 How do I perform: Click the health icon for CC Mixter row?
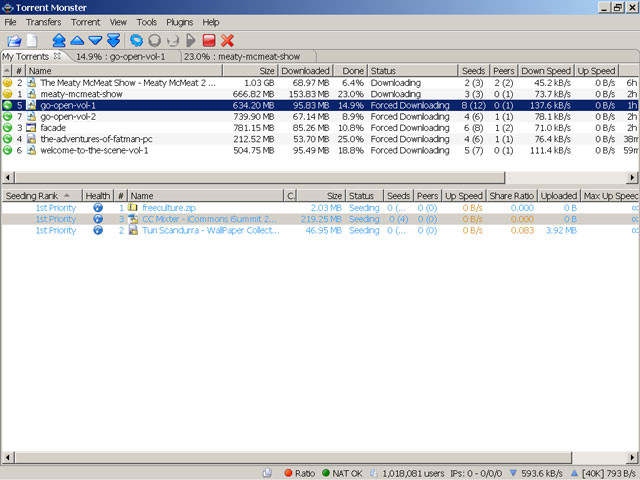pos(98,219)
